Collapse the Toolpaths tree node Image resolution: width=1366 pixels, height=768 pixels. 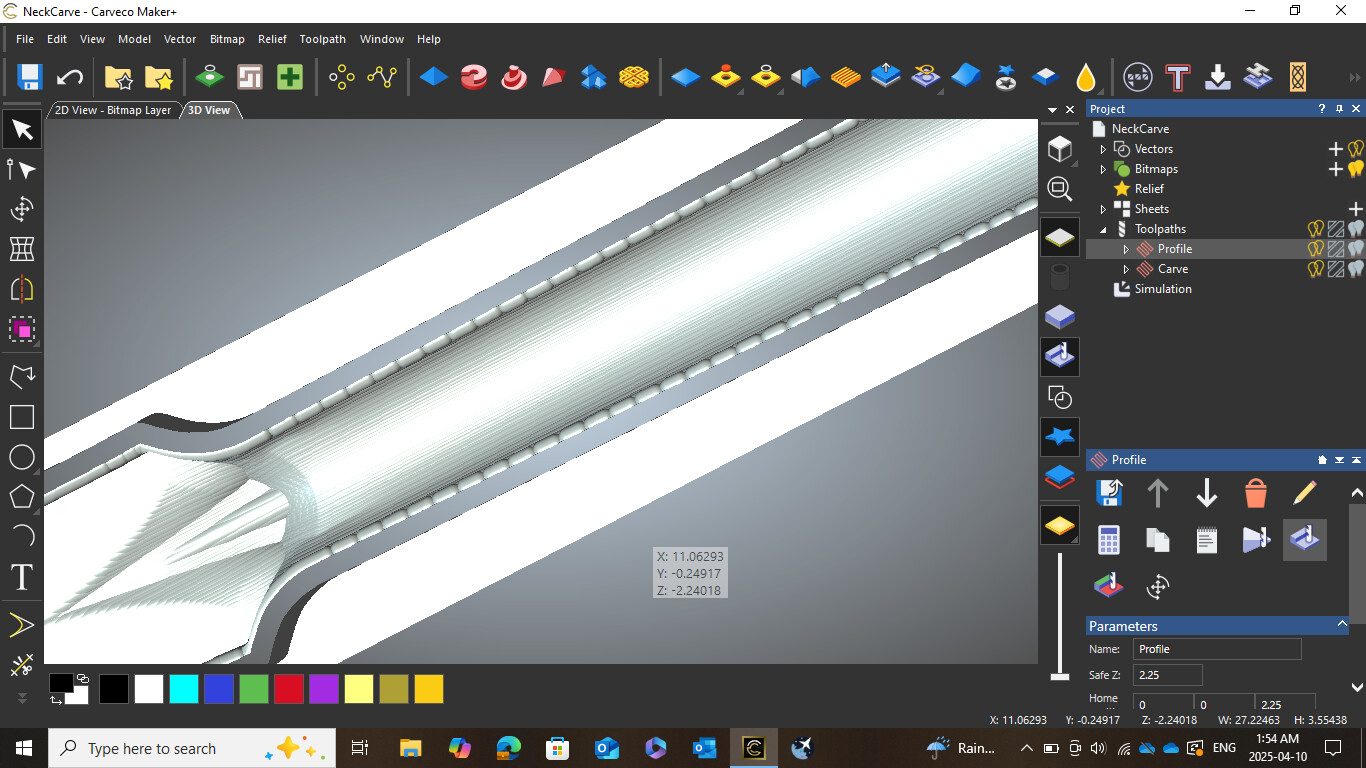1104,229
